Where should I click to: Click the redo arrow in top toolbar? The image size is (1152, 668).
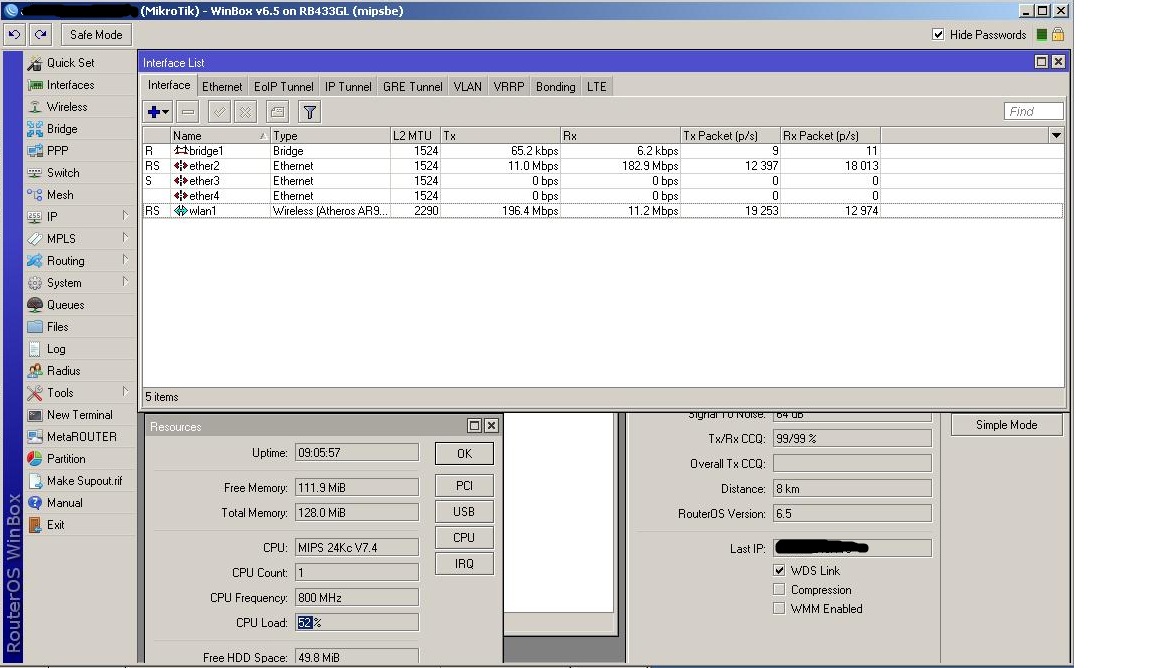click(40, 34)
